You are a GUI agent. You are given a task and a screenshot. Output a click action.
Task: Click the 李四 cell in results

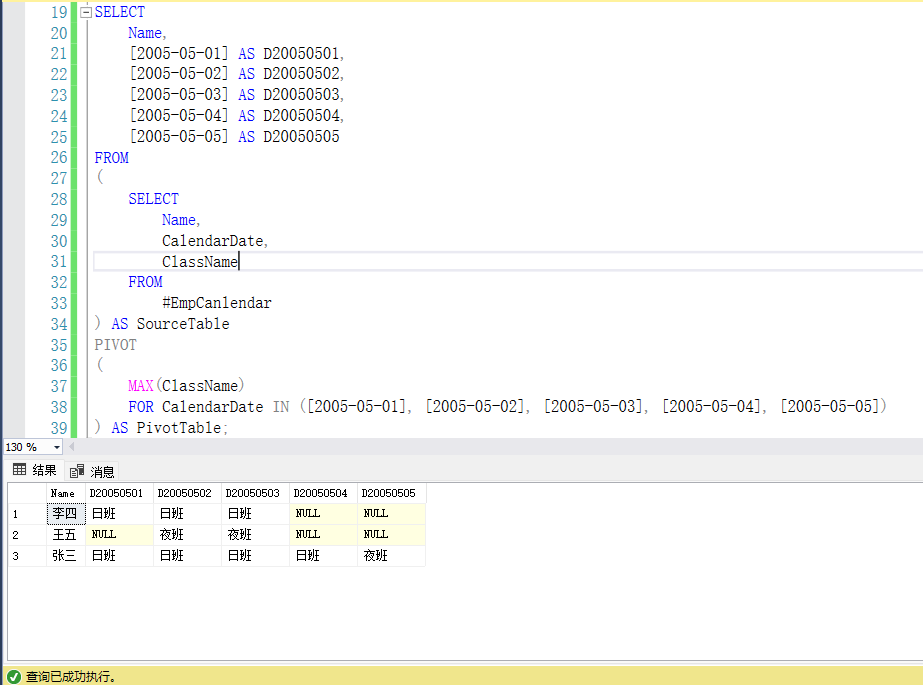pyautogui.click(x=65, y=514)
